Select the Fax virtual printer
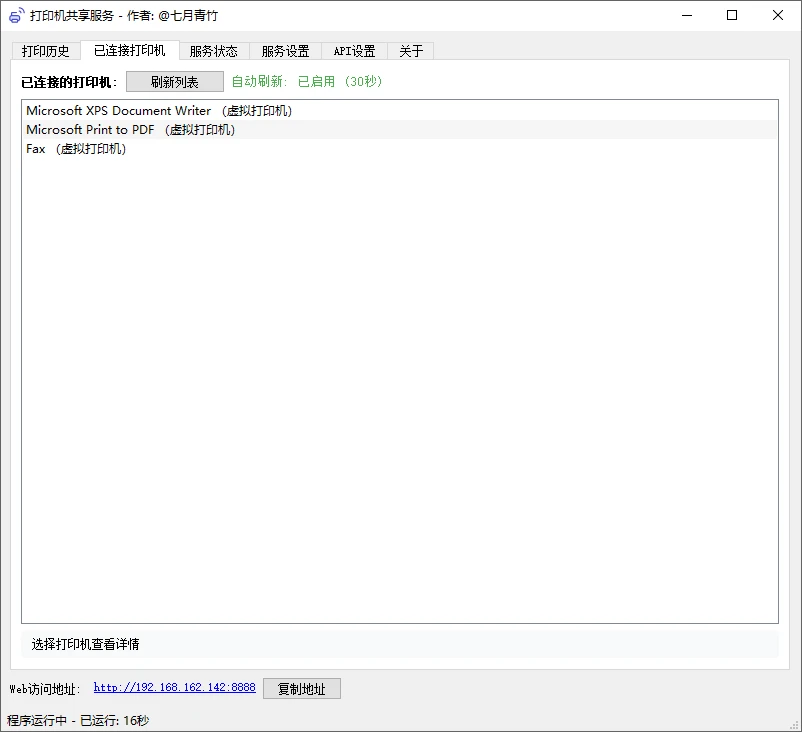802x732 pixels. [77, 148]
